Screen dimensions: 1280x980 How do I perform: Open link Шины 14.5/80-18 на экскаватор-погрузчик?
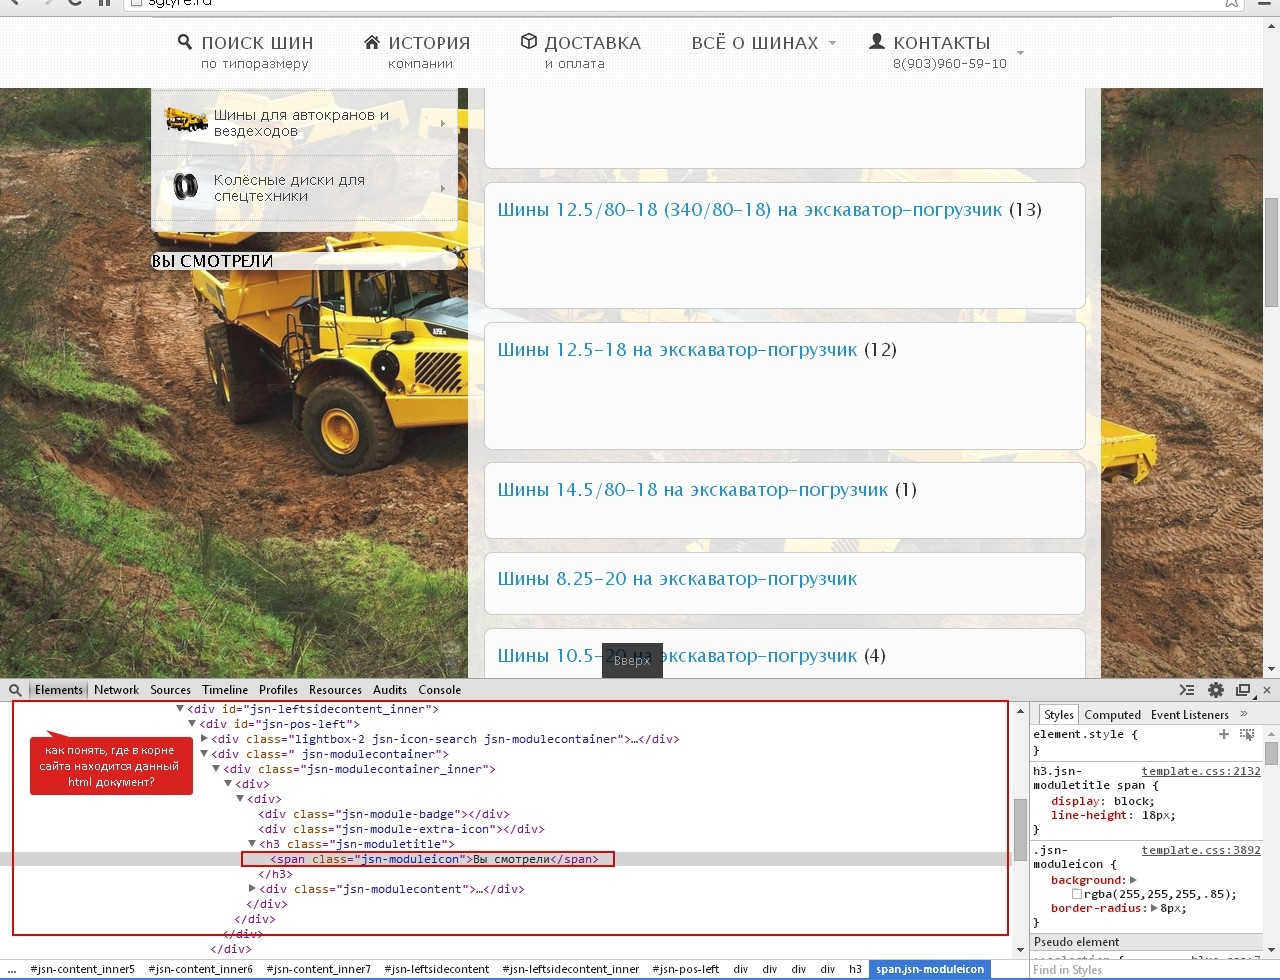(x=692, y=490)
